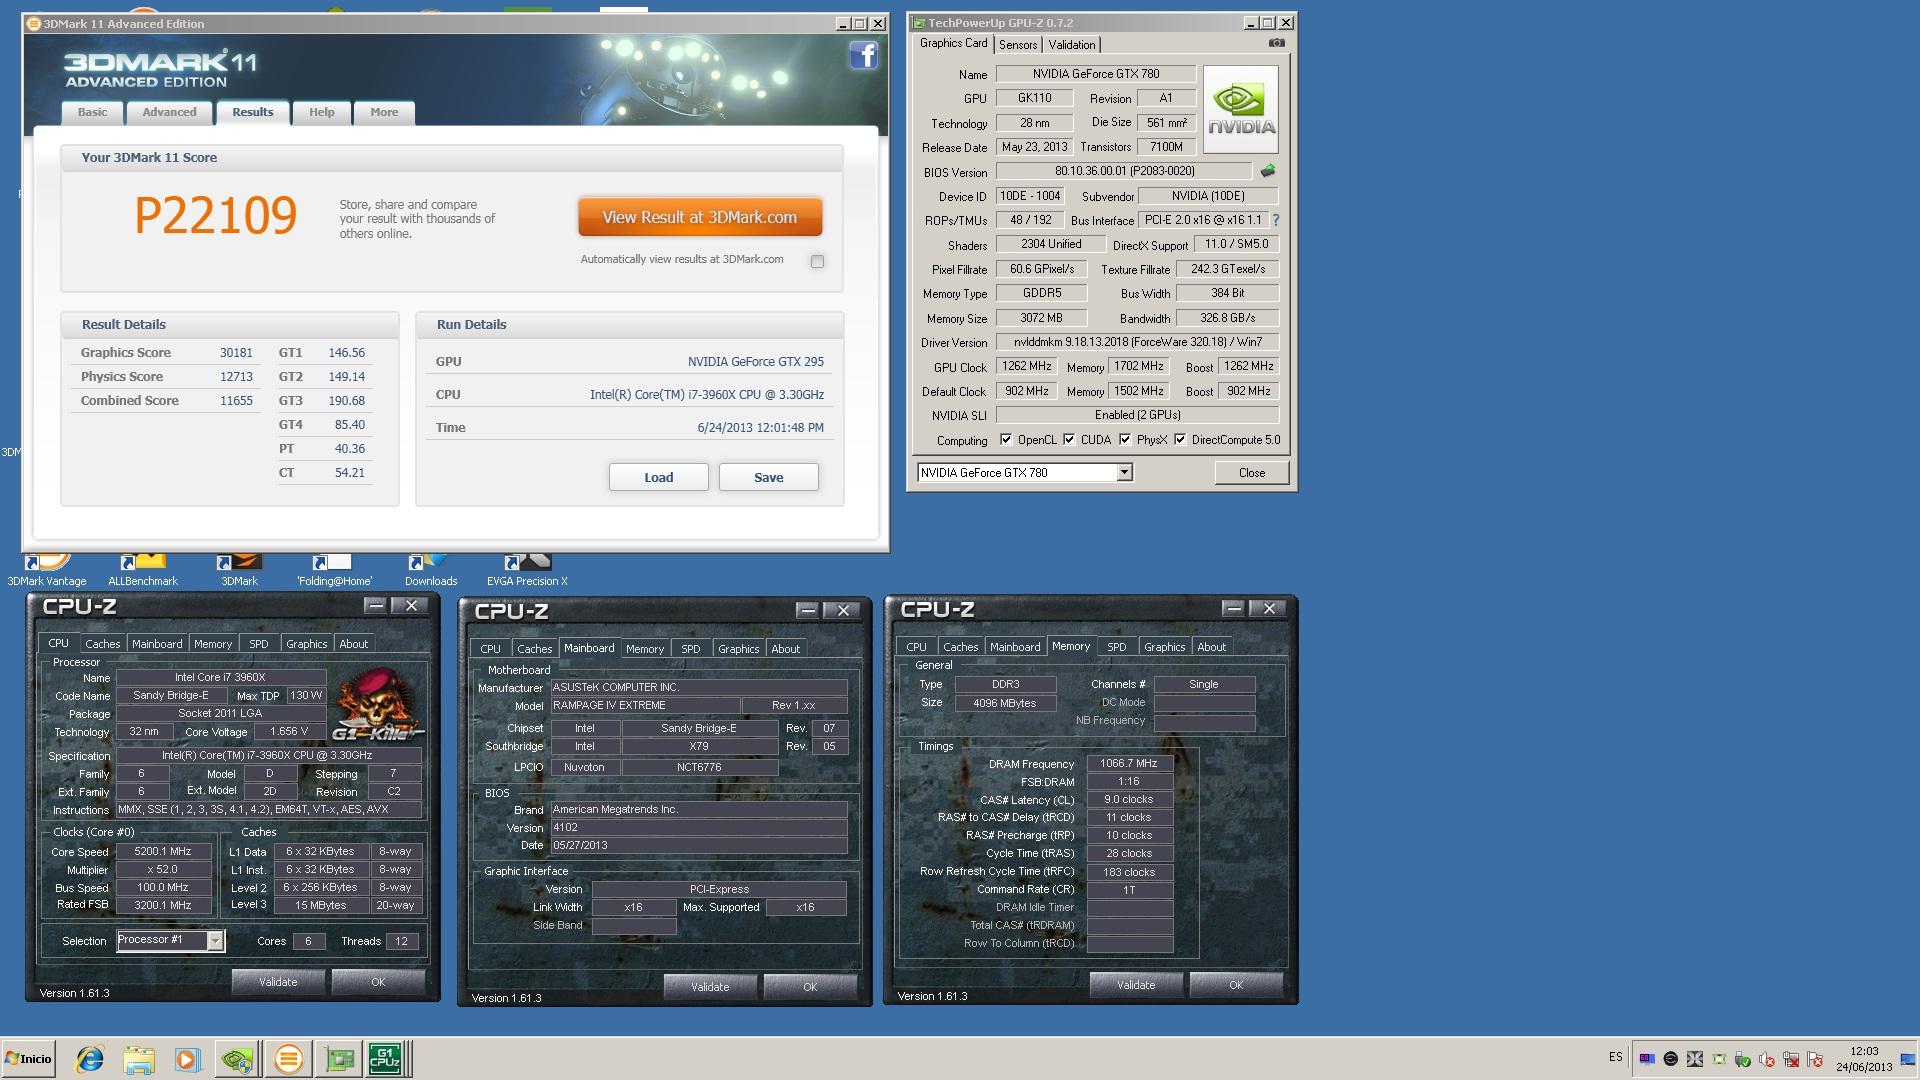1920x1080 pixels.
Task: Open the 3DMark Vantage desktop shortcut
Action: tap(47, 572)
